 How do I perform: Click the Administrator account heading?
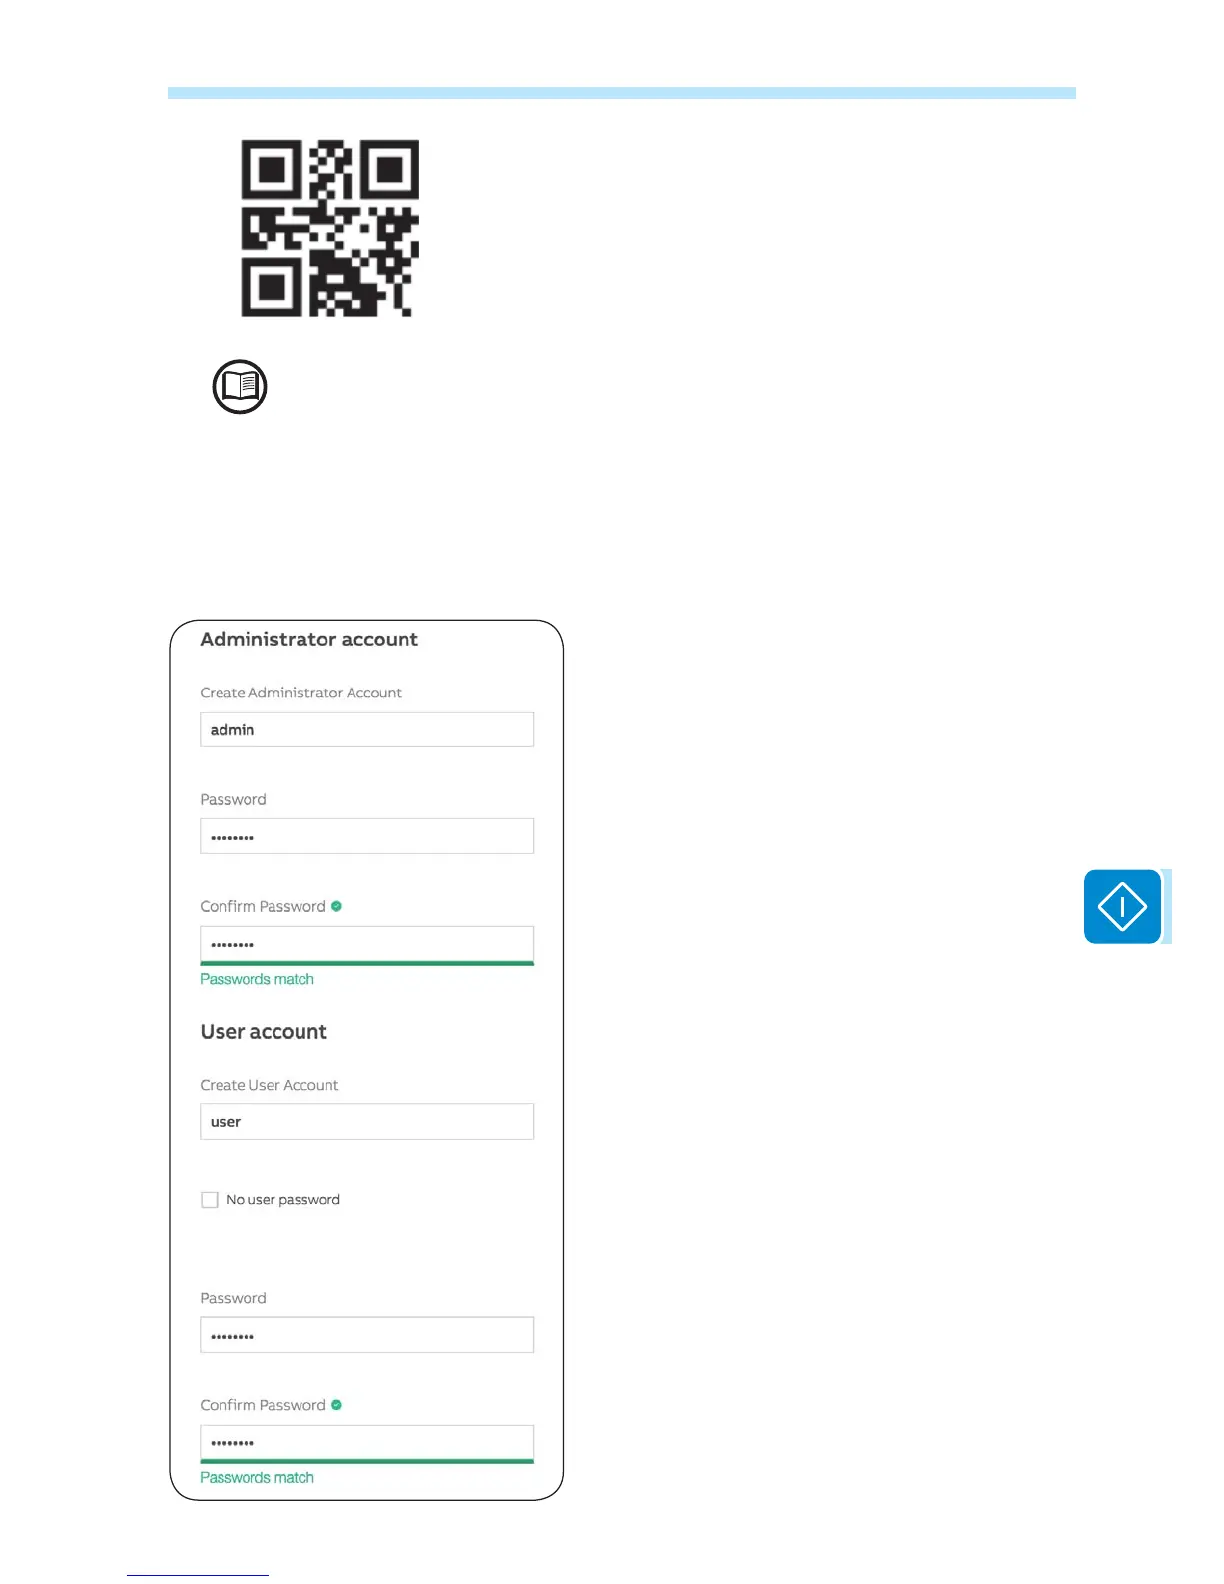click(309, 640)
